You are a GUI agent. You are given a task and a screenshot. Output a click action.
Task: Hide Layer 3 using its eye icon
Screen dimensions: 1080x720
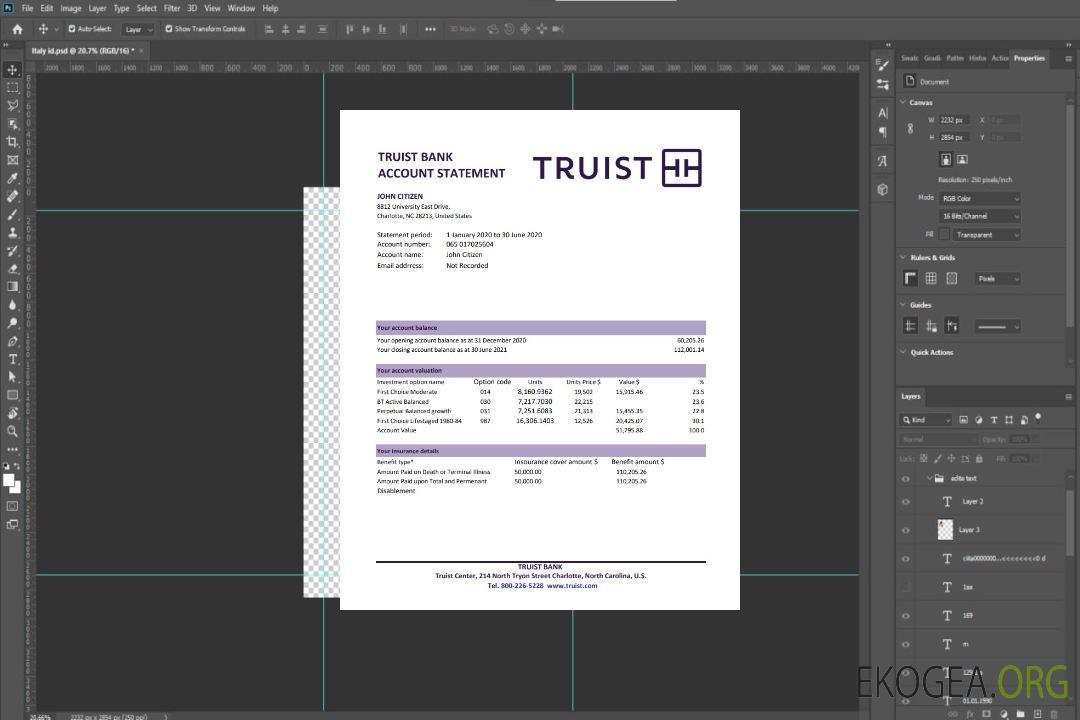(x=906, y=531)
